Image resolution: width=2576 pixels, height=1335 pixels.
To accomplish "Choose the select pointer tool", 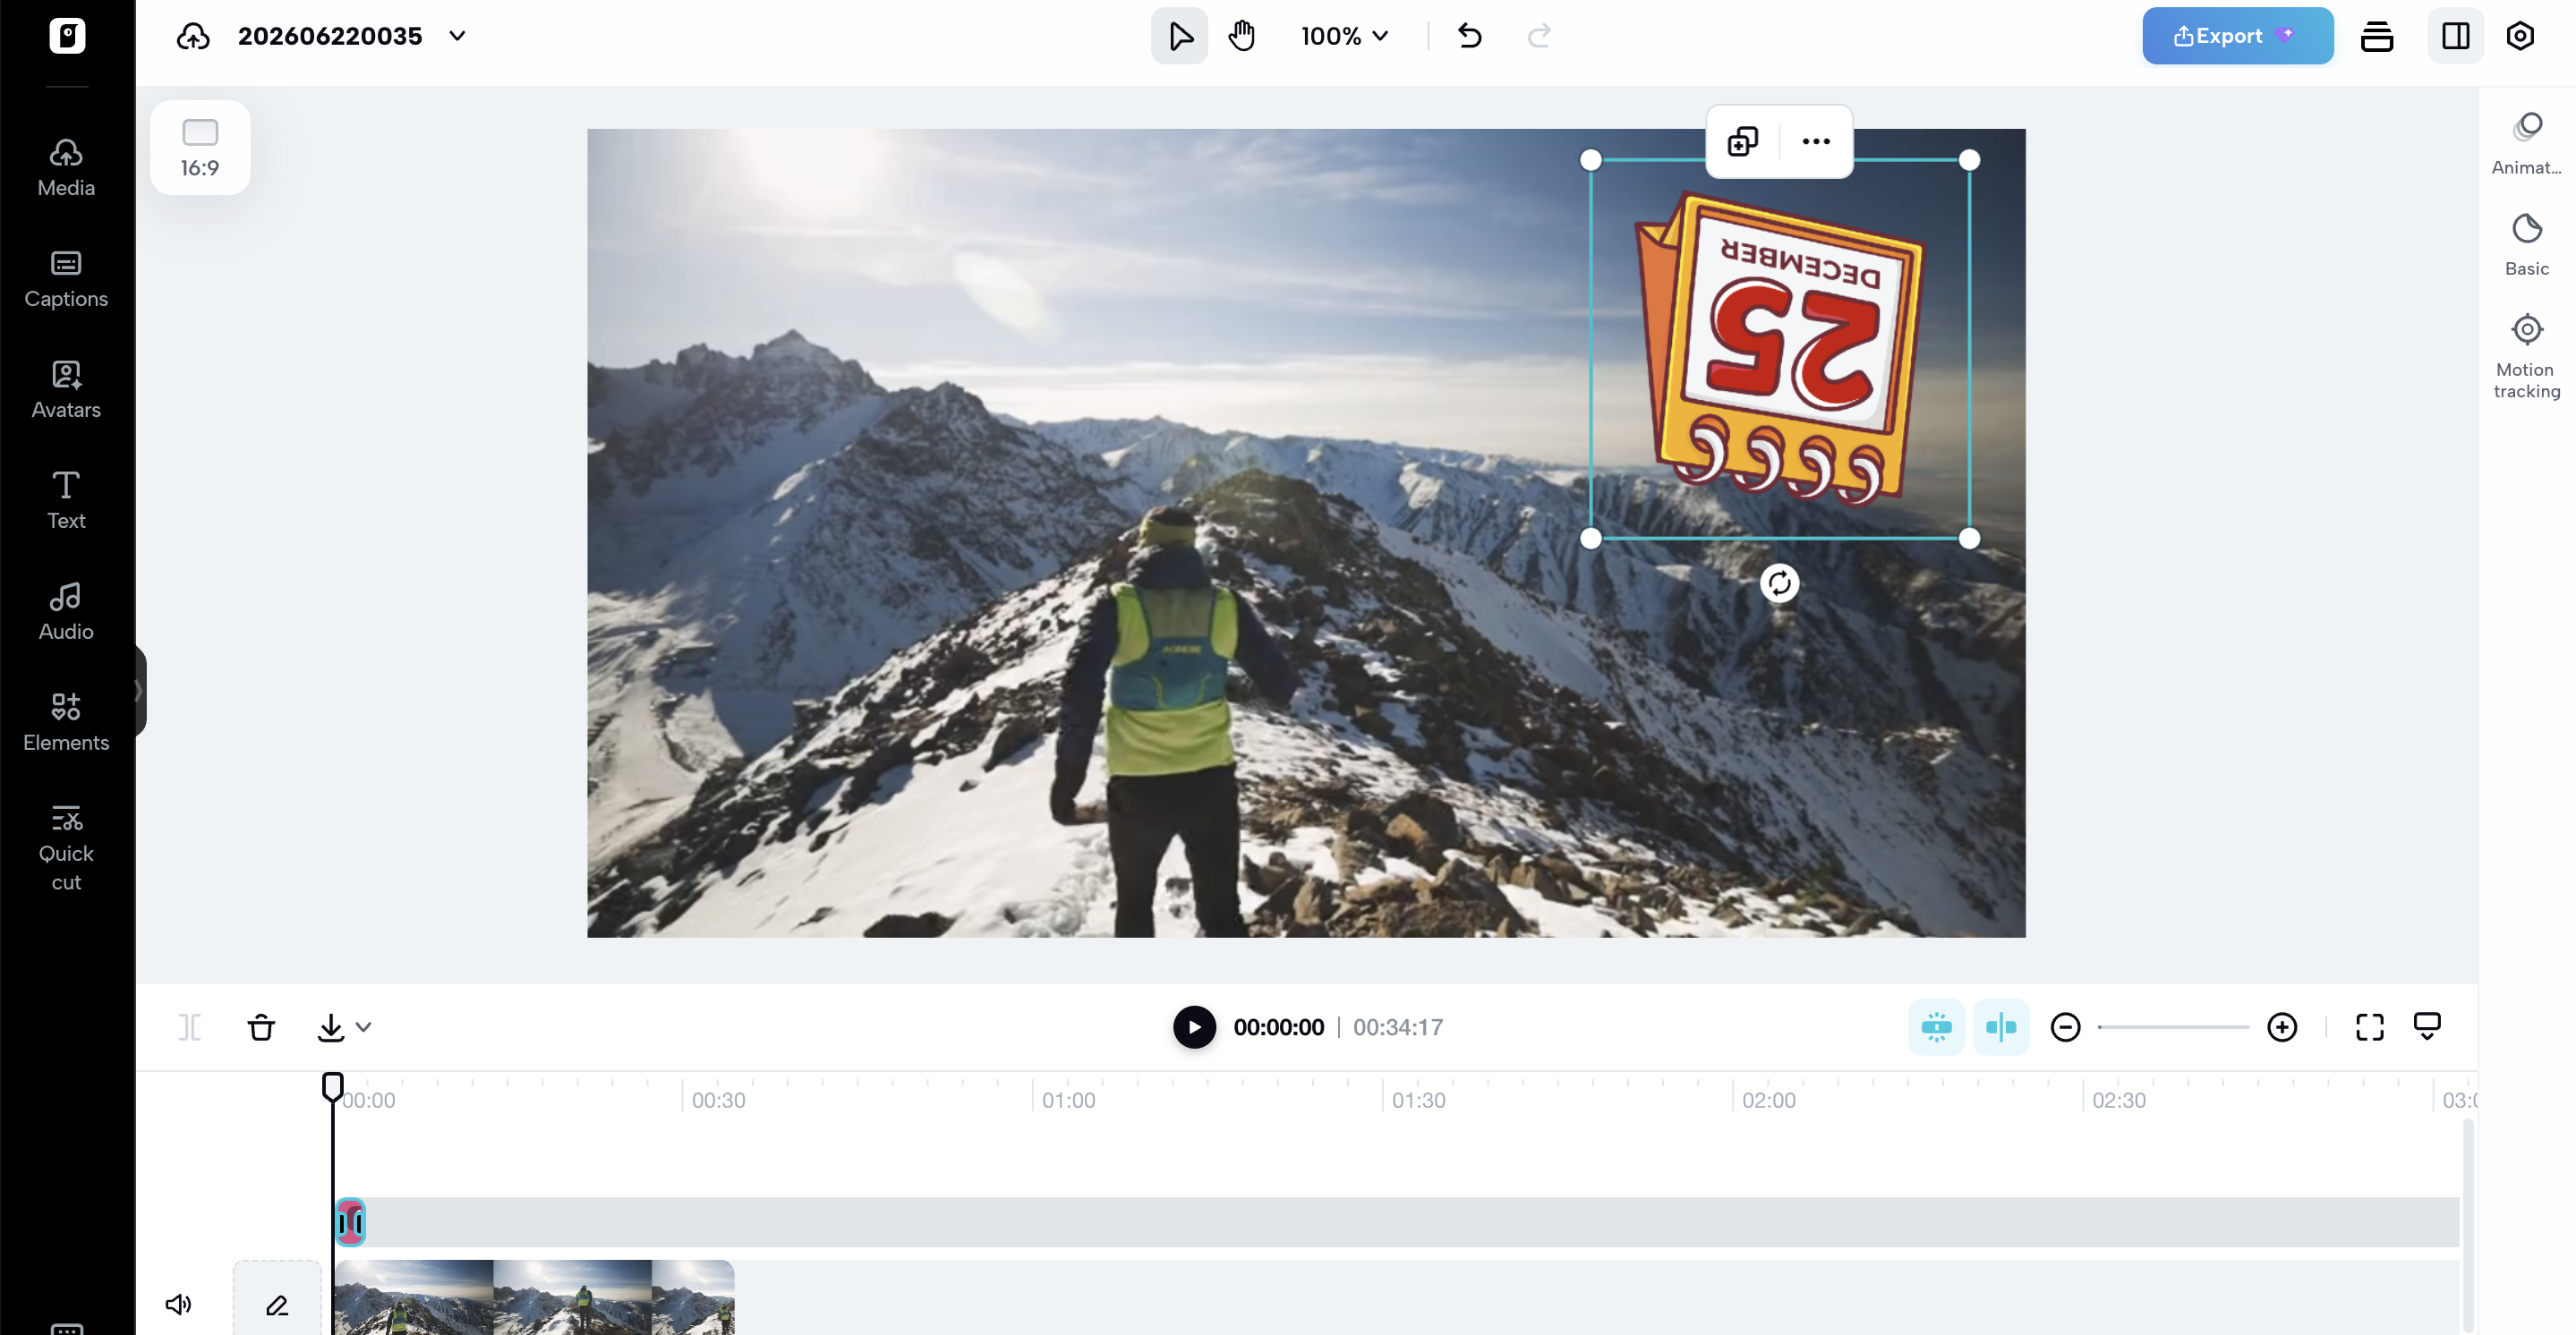I will tap(1180, 36).
